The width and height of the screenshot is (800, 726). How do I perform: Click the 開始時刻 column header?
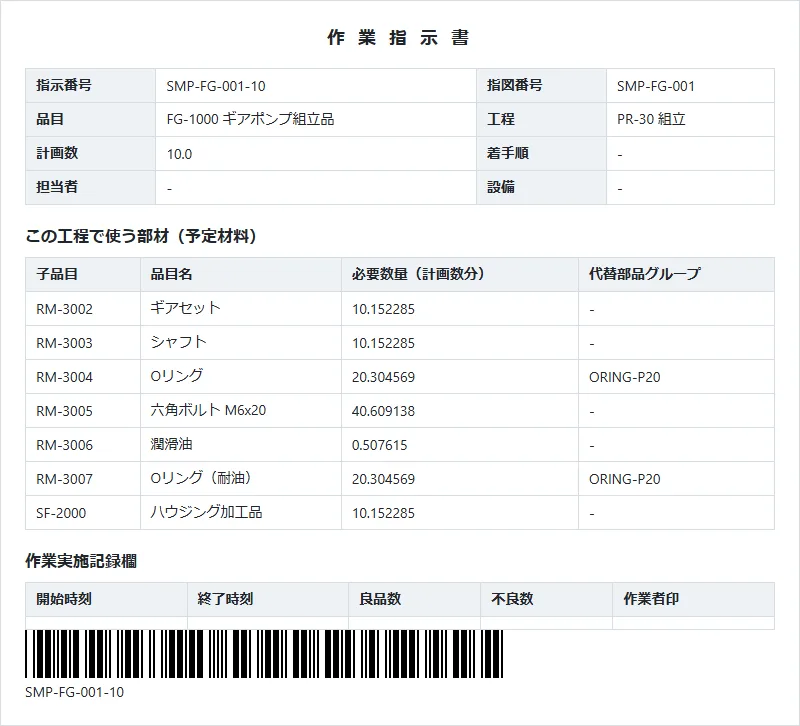(x=106, y=599)
